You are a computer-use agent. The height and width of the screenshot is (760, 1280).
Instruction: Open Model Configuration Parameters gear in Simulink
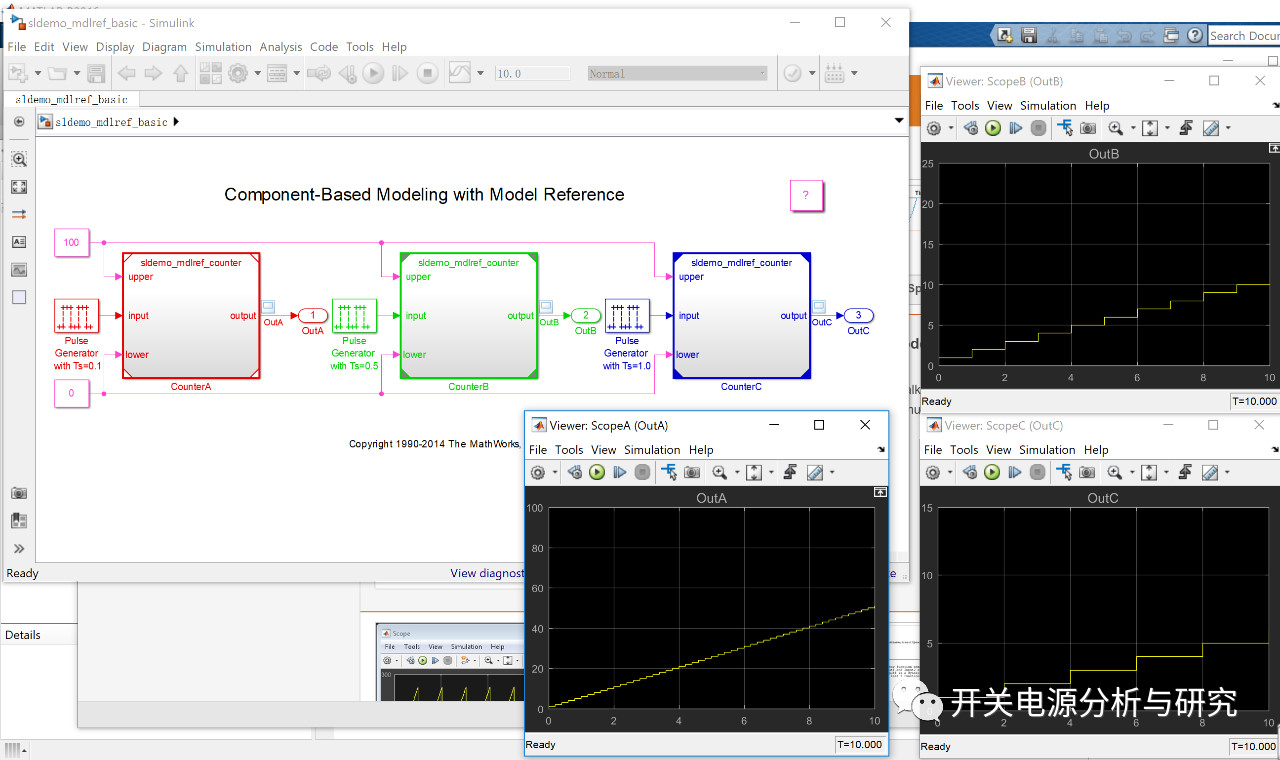[238, 73]
